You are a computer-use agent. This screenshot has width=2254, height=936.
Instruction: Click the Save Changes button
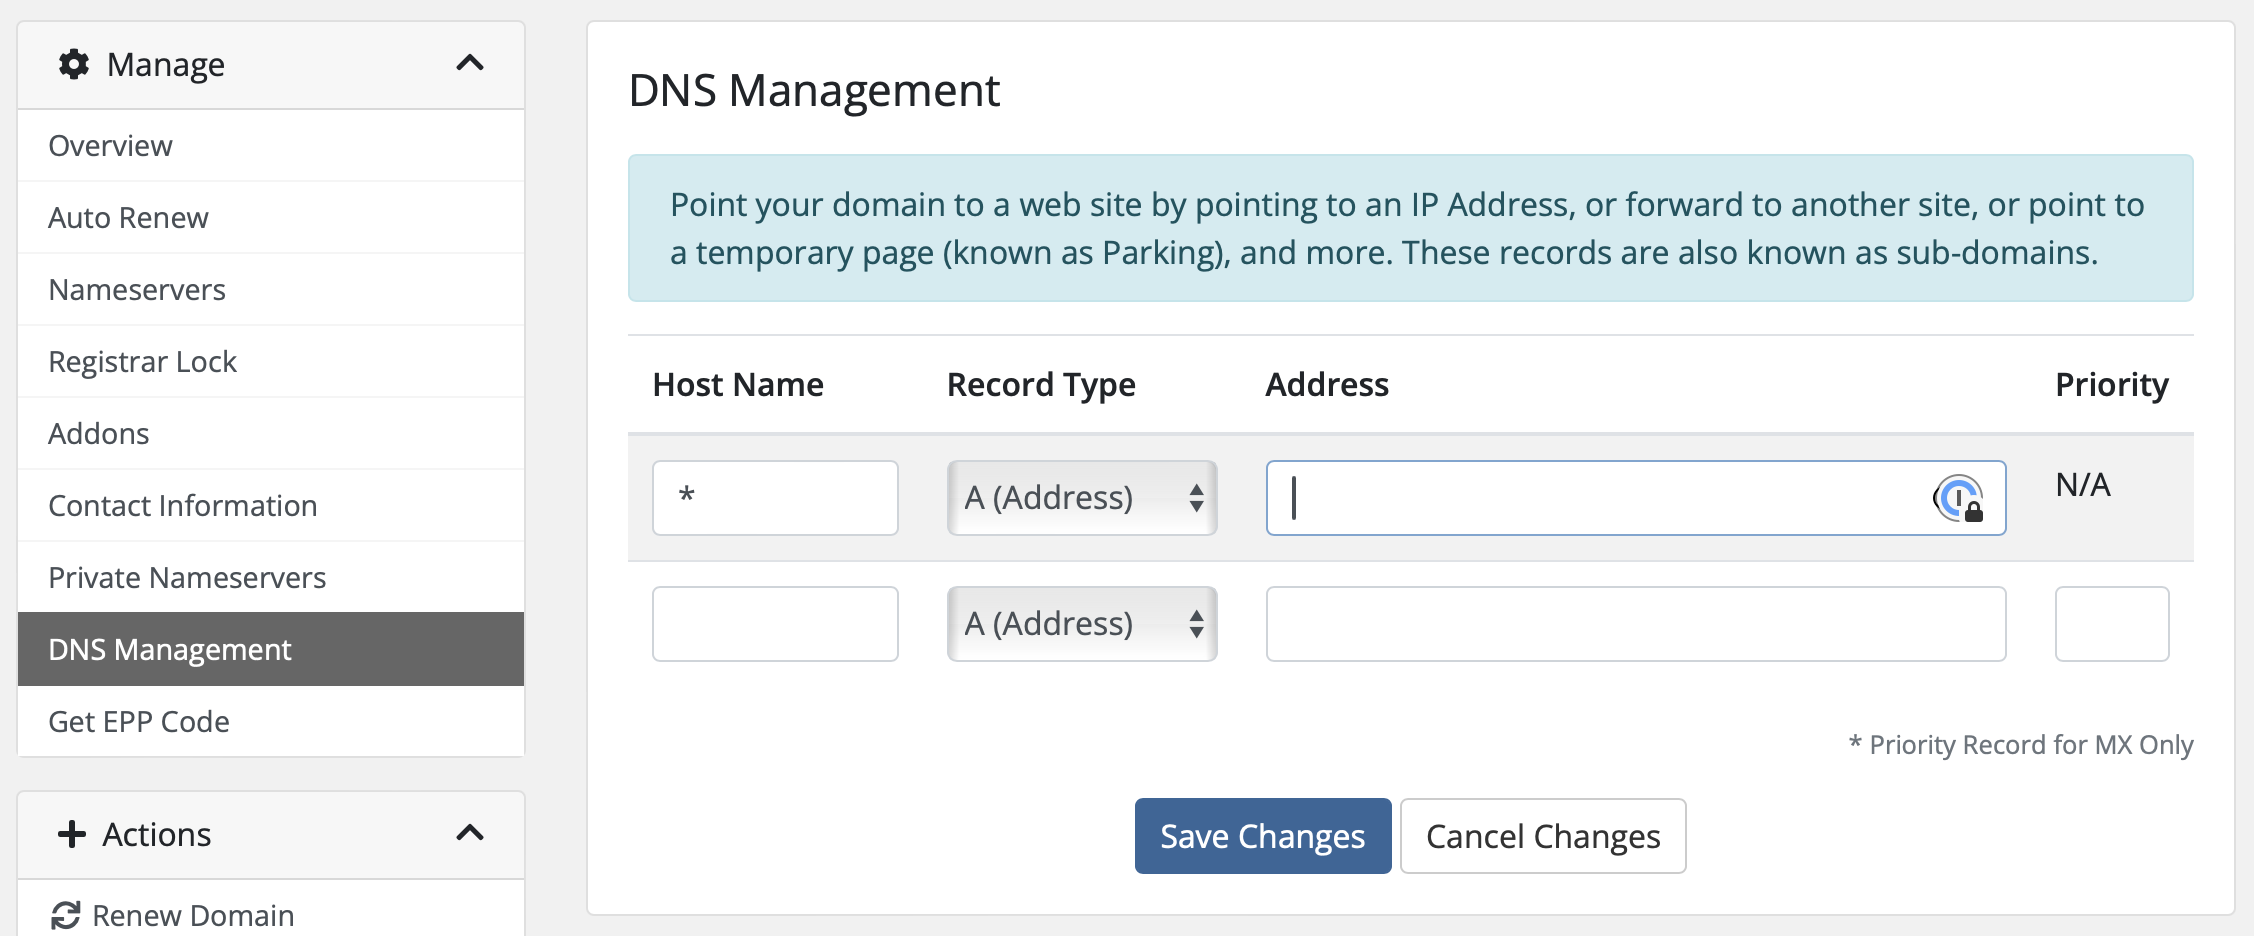click(x=1263, y=836)
